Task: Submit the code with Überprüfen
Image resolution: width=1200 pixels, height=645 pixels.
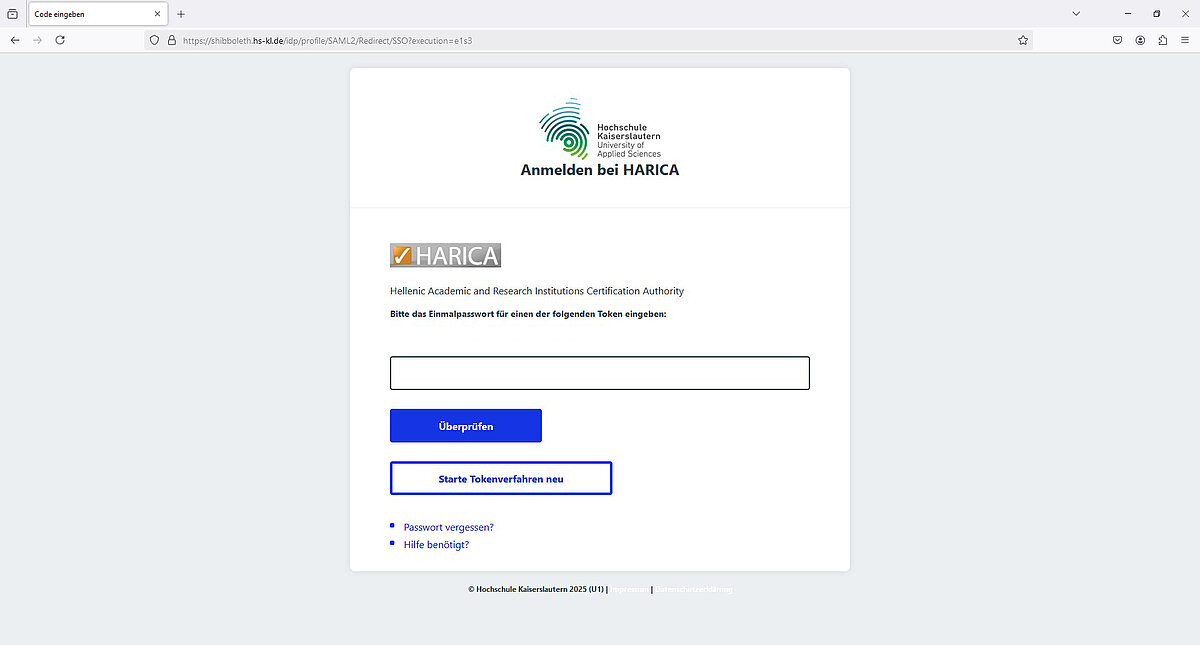Action: [x=466, y=426]
